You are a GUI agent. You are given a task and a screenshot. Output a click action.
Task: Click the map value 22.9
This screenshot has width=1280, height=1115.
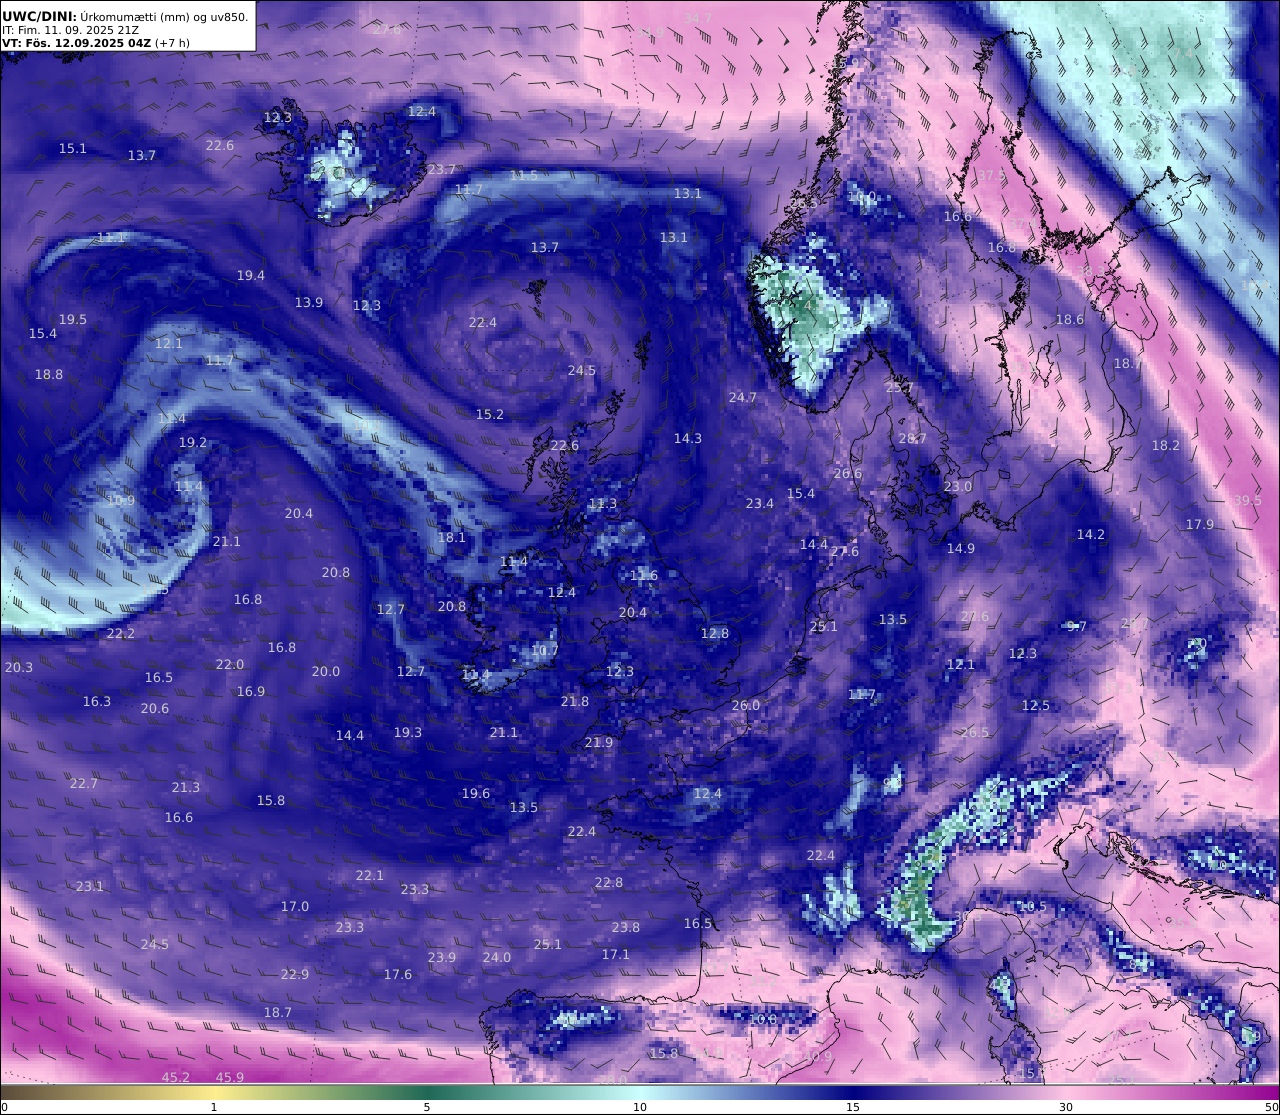295,975
